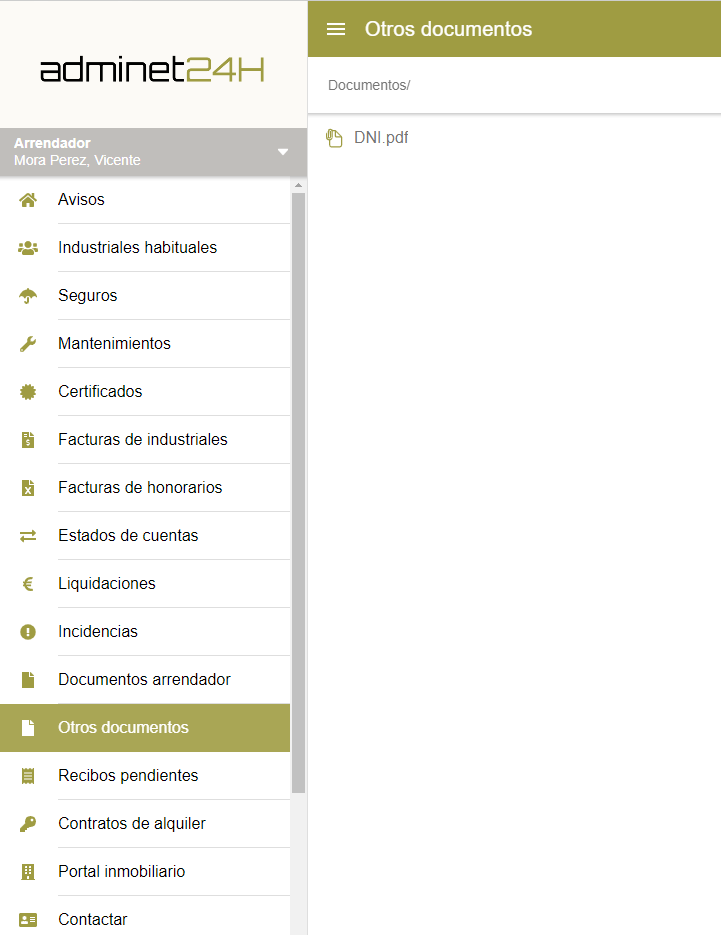Image resolution: width=721 pixels, height=935 pixels.
Task: Open the Liquidaciones section
Action: coord(145,584)
